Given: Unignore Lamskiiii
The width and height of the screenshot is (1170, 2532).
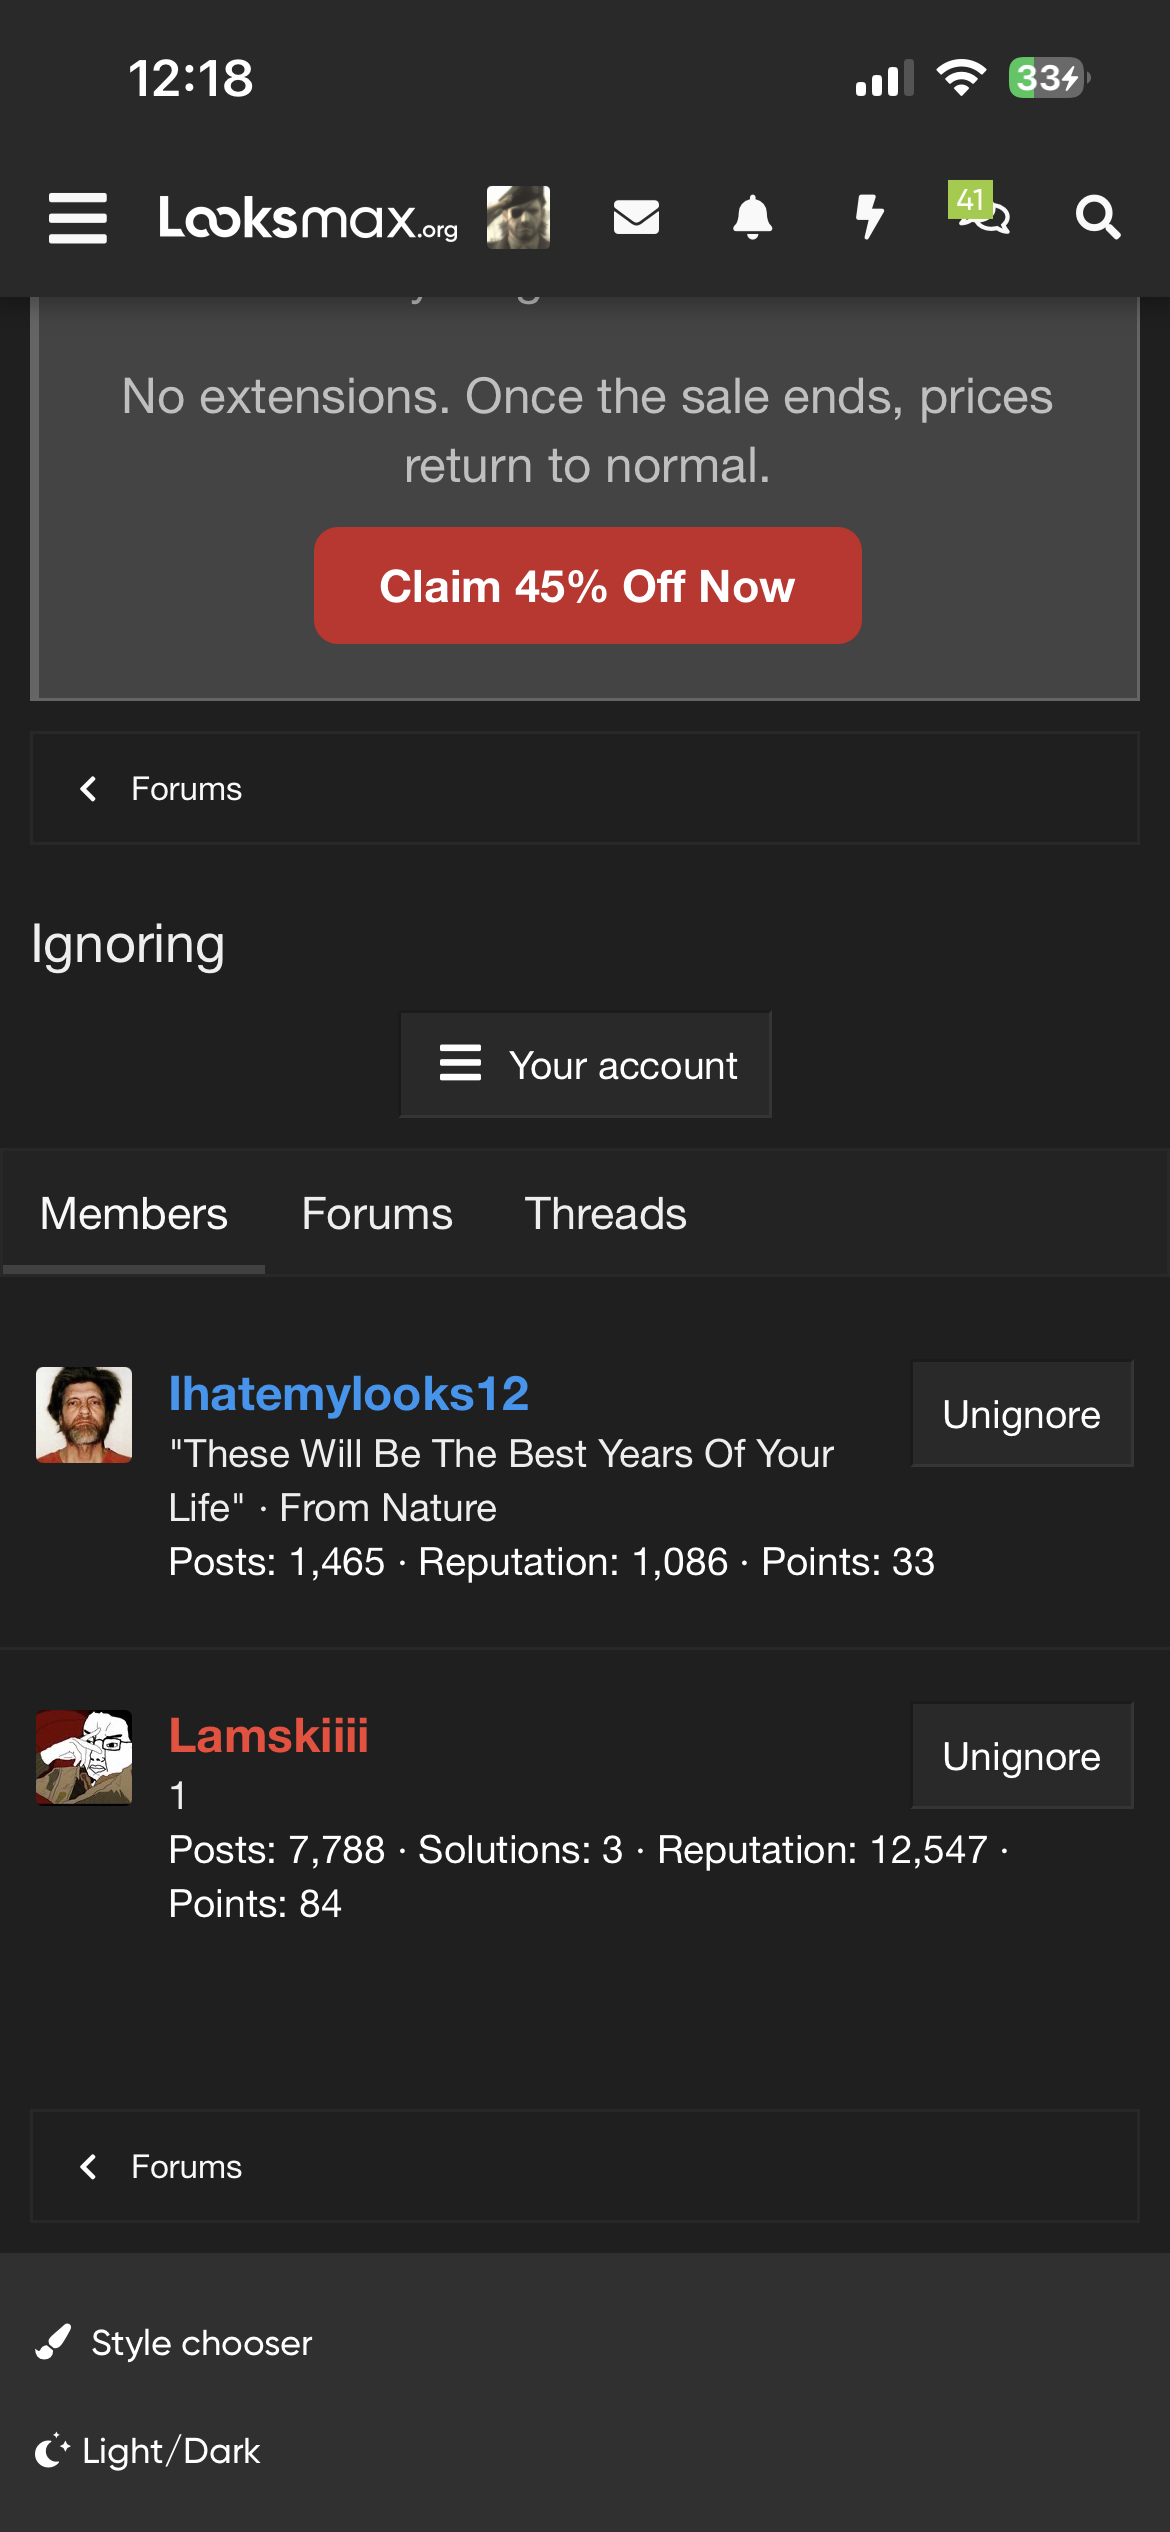Looking at the screenshot, I should pos(1022,1756).
